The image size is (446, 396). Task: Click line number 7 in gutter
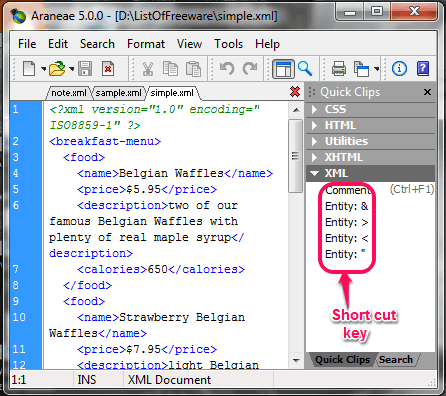pos(16,269)
